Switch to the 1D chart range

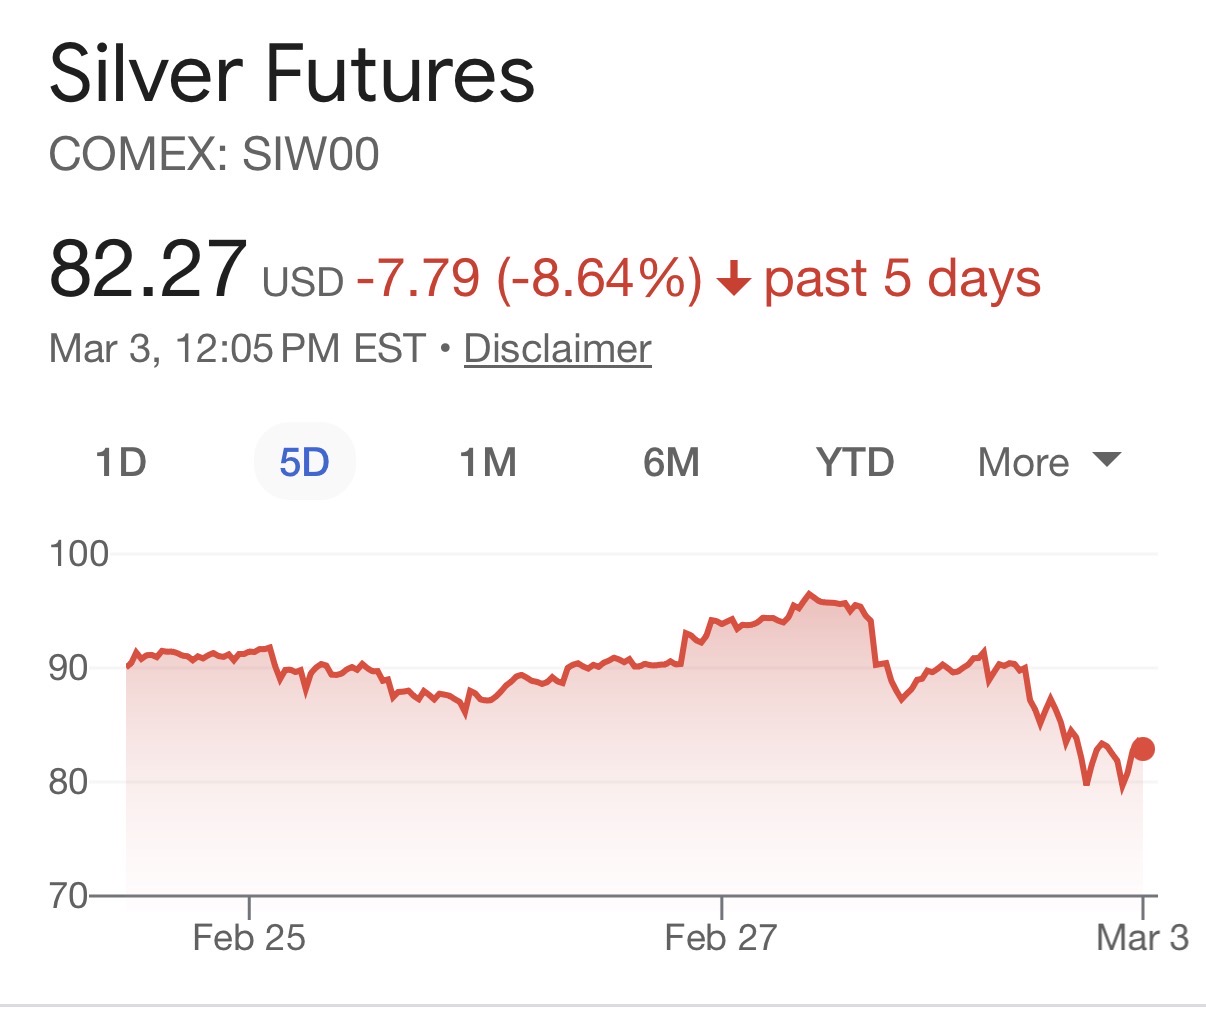121,463
